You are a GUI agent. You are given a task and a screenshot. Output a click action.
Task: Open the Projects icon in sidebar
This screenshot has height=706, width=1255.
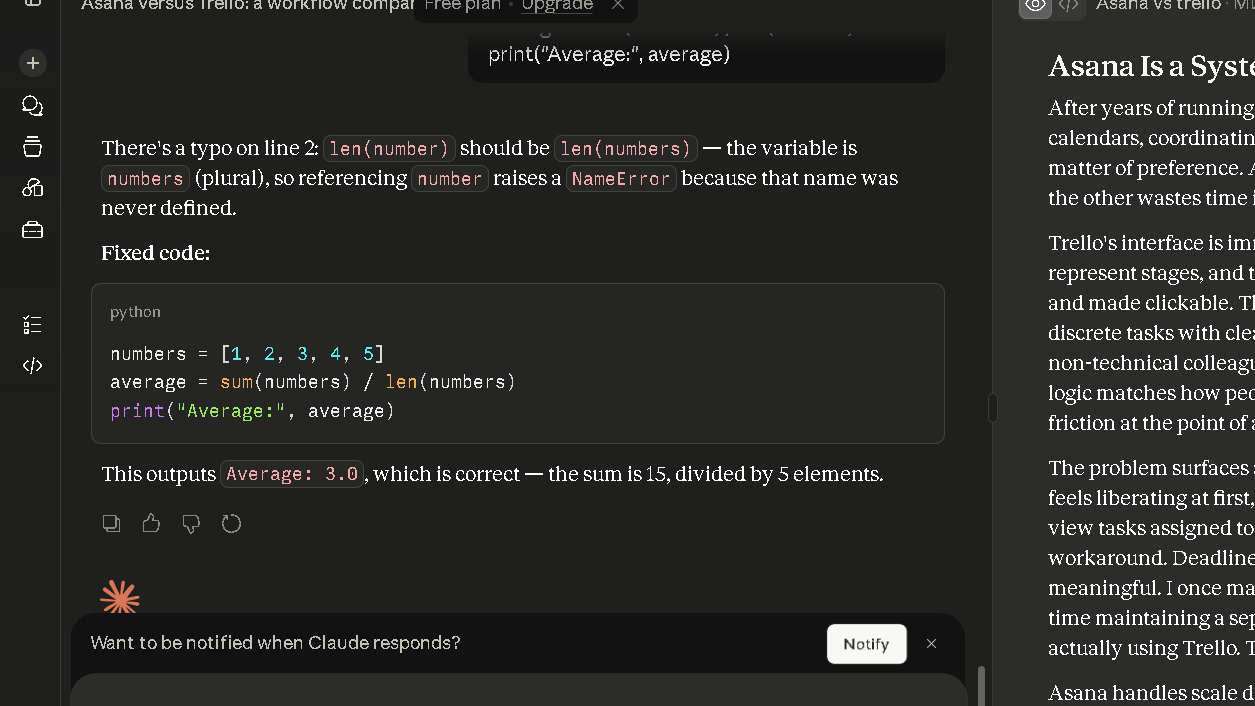[33, 147]
